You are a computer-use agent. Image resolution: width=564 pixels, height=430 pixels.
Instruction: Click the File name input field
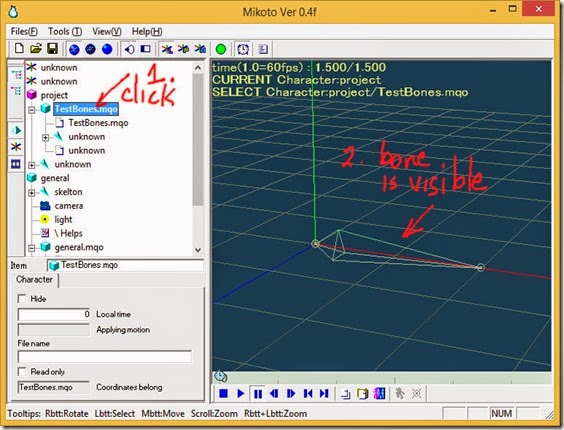(x=105, y=357)
